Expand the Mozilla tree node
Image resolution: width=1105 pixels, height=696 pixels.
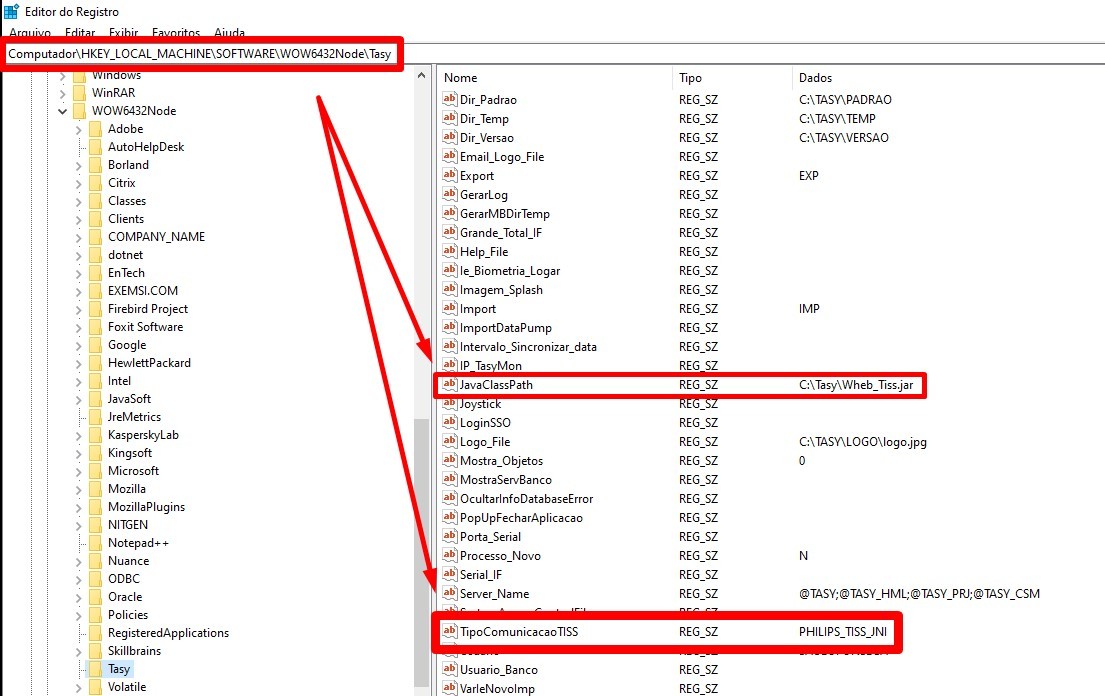80,488
